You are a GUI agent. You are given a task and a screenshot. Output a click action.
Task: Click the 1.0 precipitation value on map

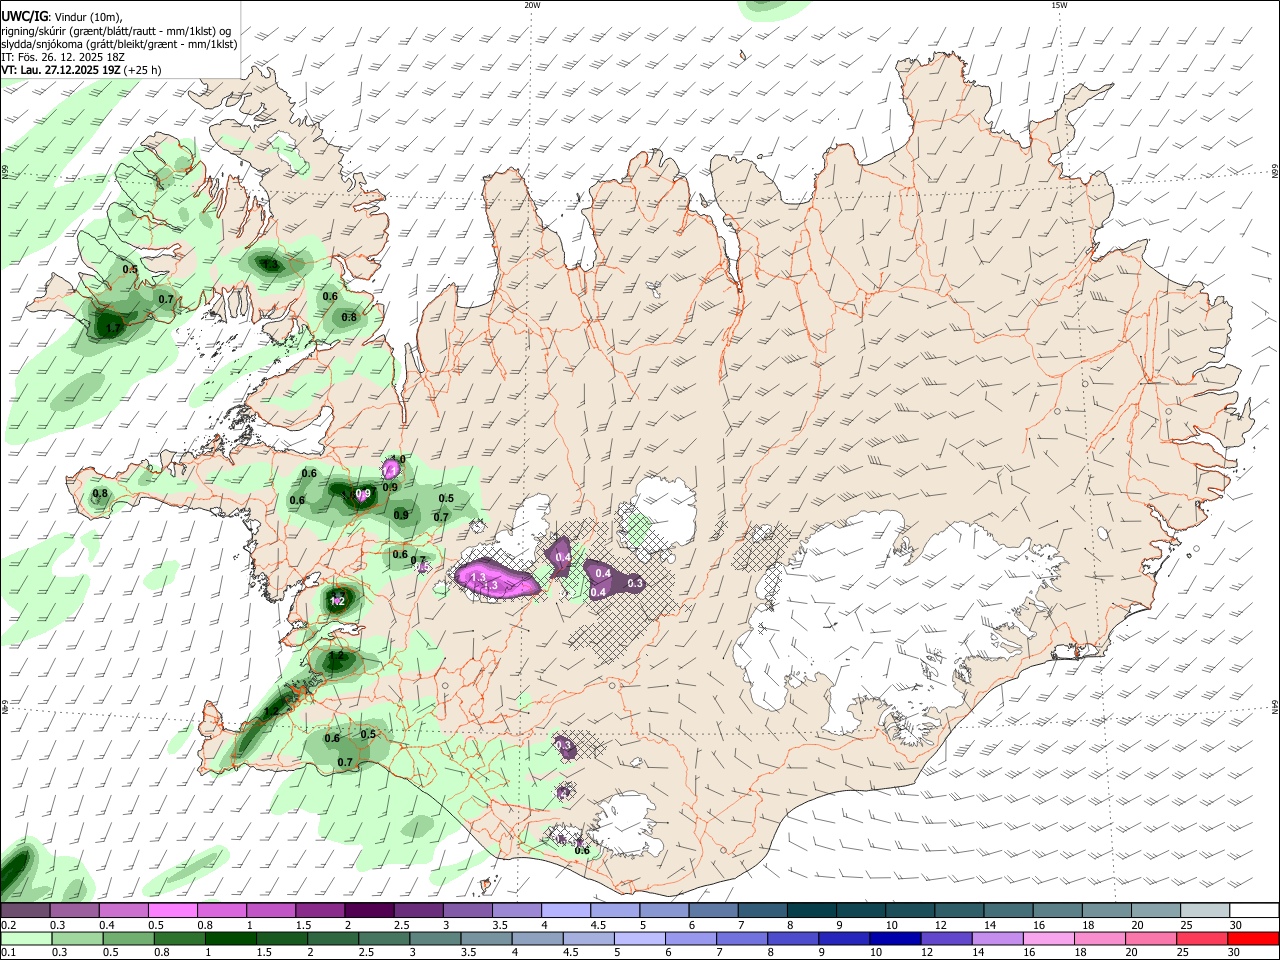coord(397,459)
